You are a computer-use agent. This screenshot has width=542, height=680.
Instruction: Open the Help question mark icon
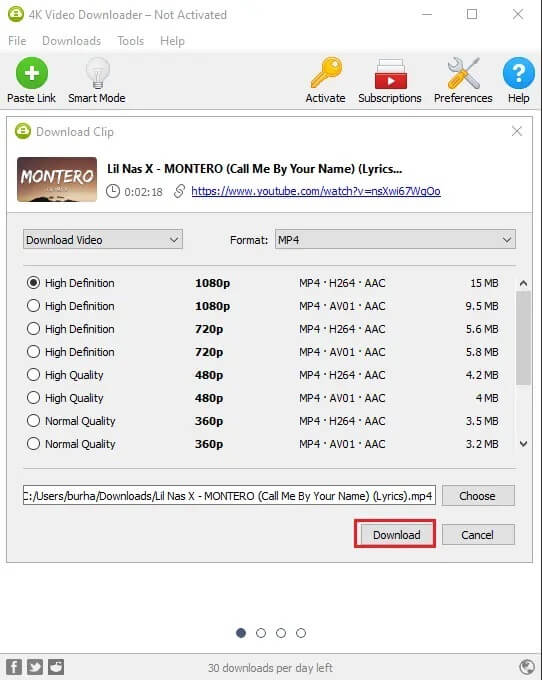point(519,73)
